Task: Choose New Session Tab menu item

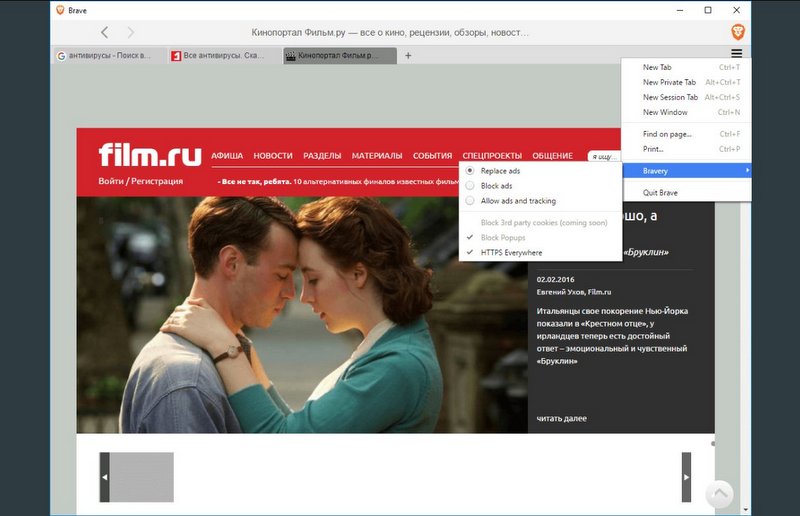Action: pos(686,97)
